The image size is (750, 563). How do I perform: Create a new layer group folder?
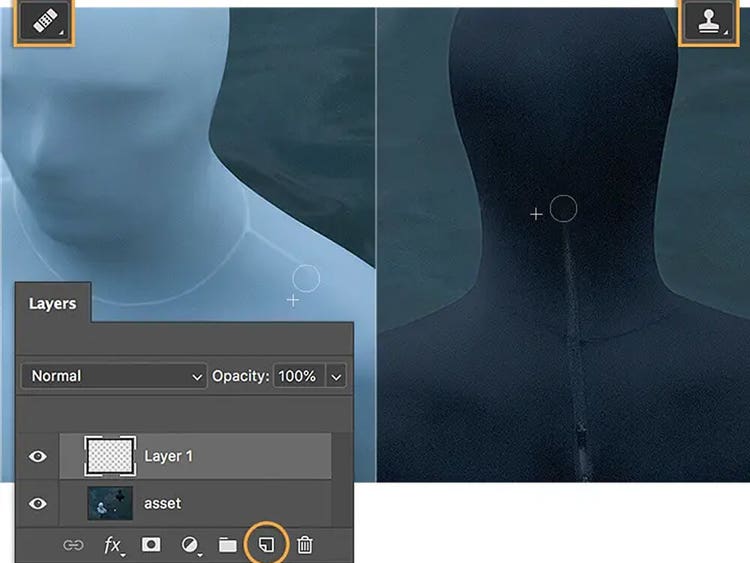[x=228, y=545]
